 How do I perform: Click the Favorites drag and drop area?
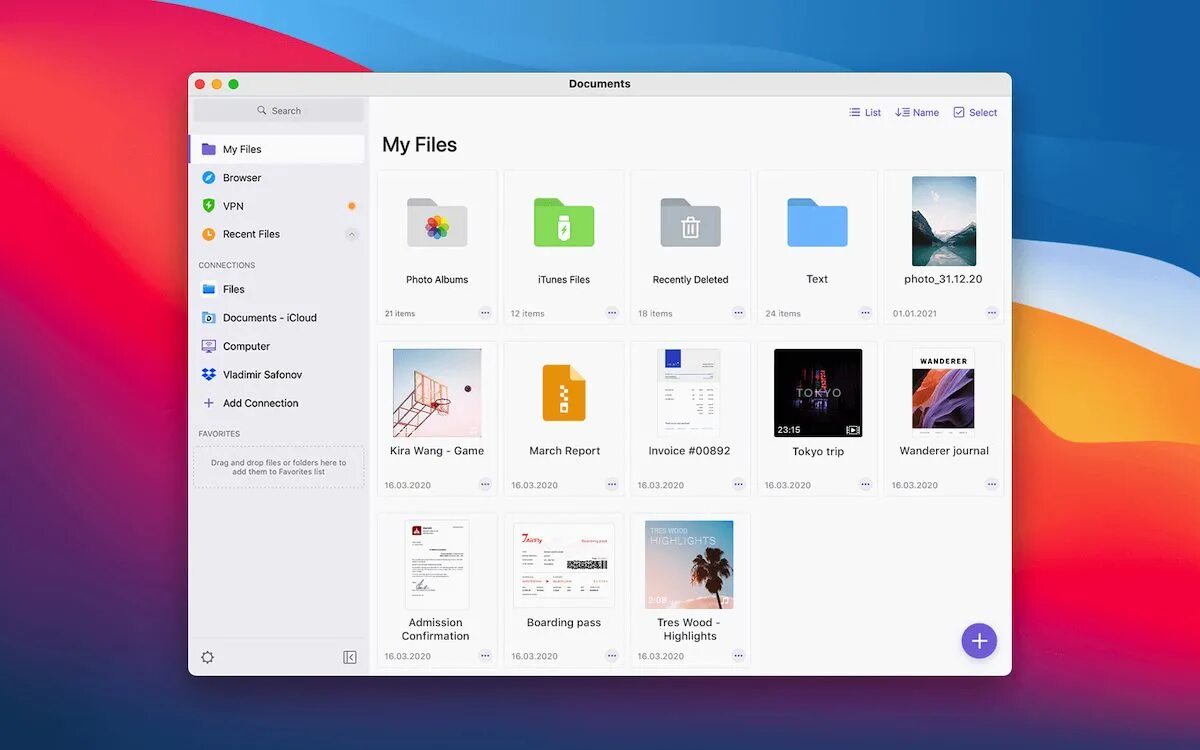coord(279,467)
